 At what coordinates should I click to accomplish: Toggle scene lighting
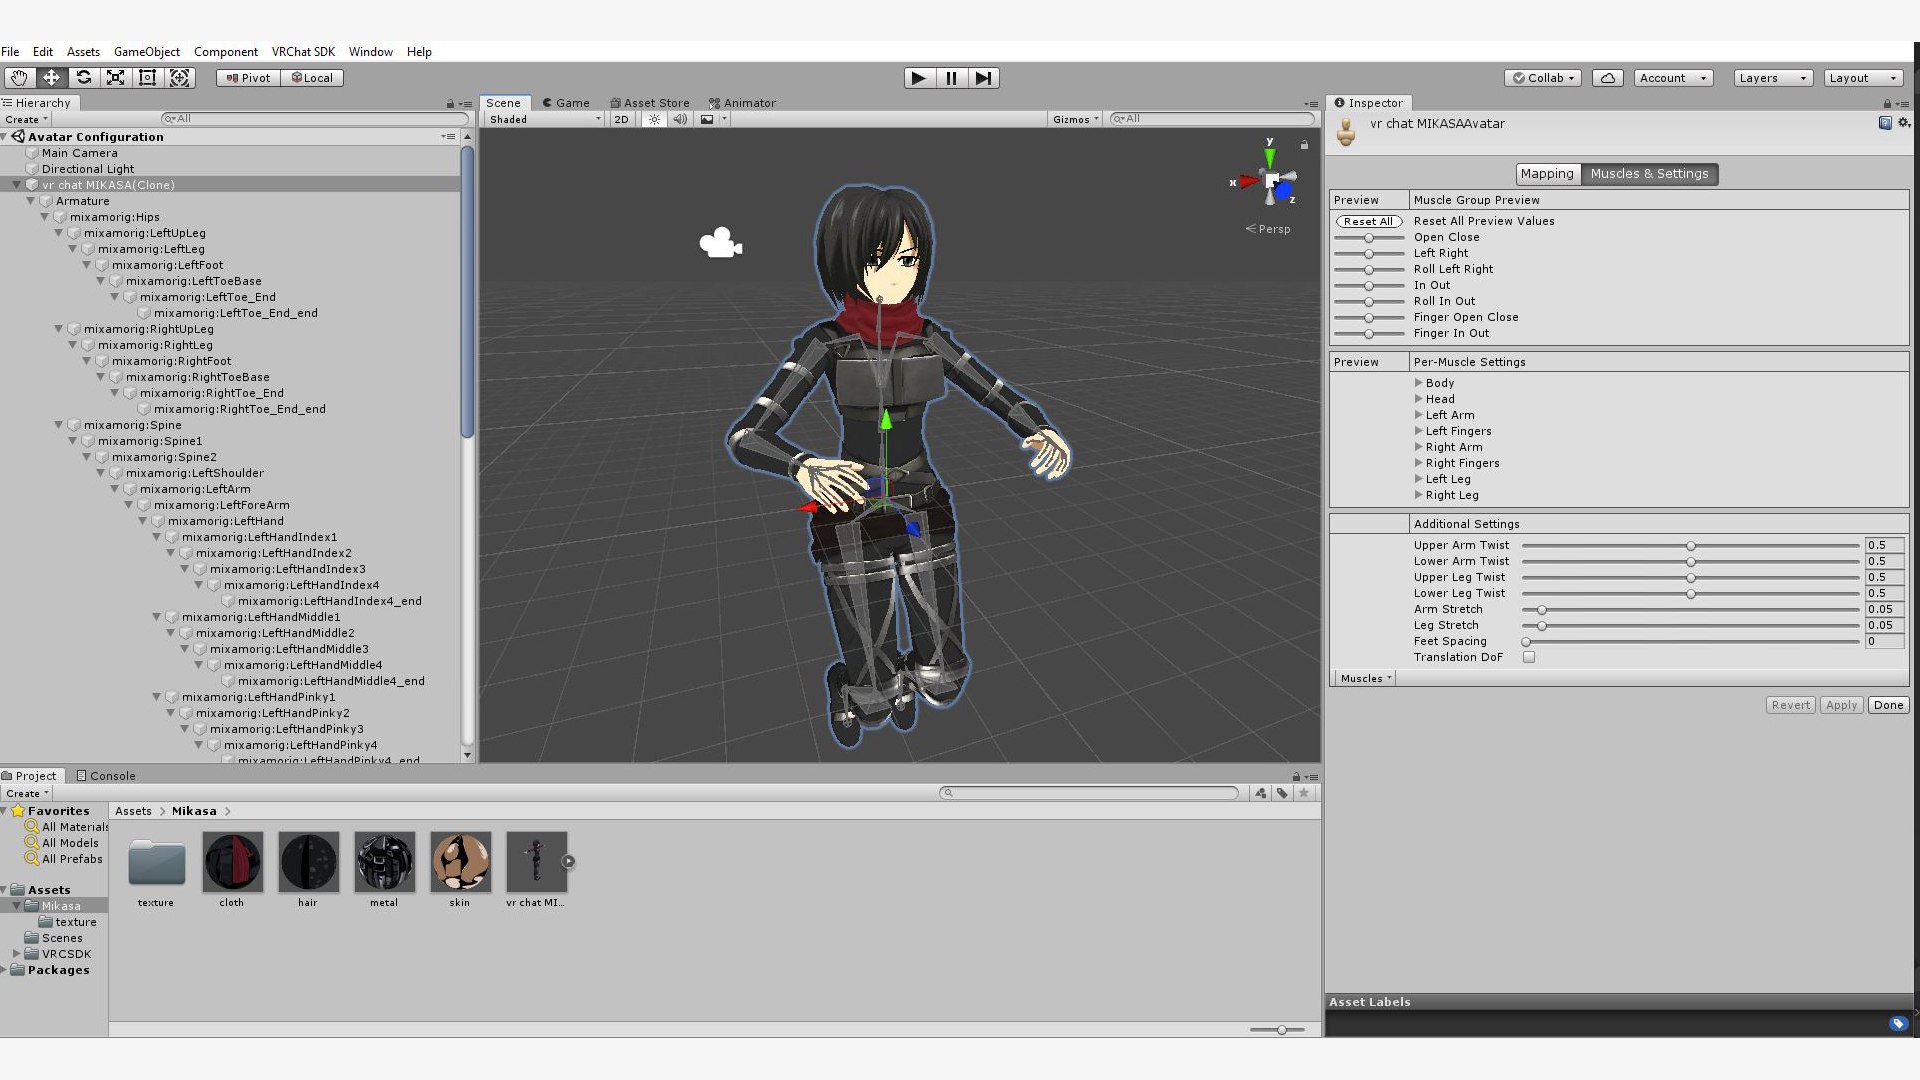[654, 119]
